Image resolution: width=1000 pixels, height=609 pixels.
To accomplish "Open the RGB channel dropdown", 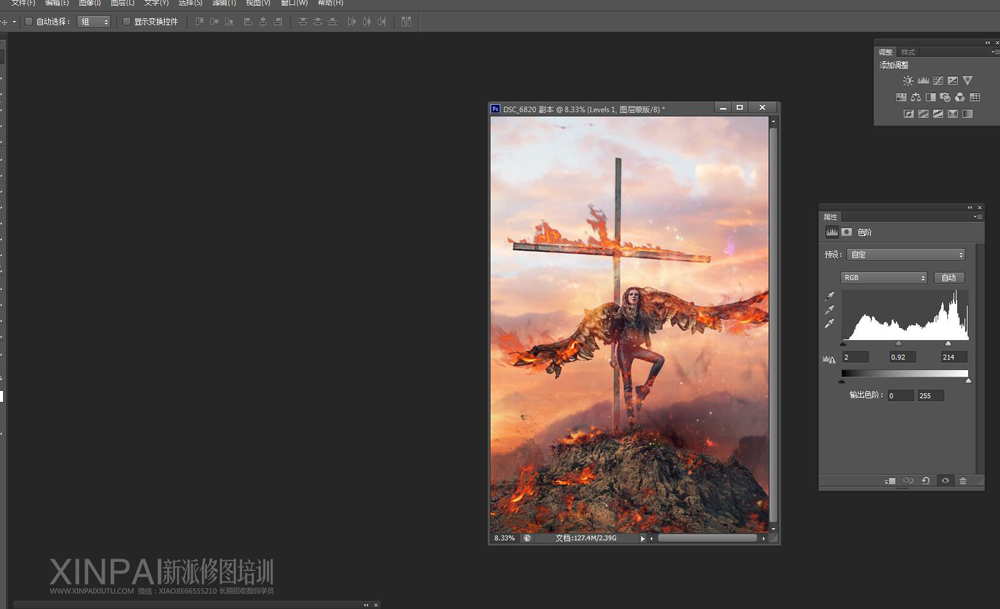I will [x=883, y=277].
